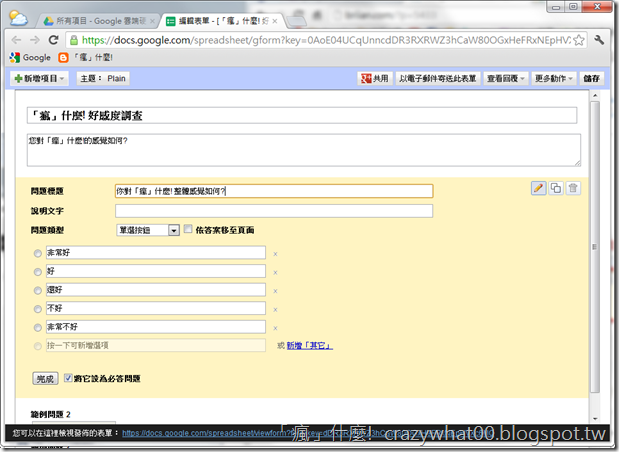This screenshot has height=452, width=619.
Task: Click the green padlock HTTPS icon
Action: click(x=73, y=40)
